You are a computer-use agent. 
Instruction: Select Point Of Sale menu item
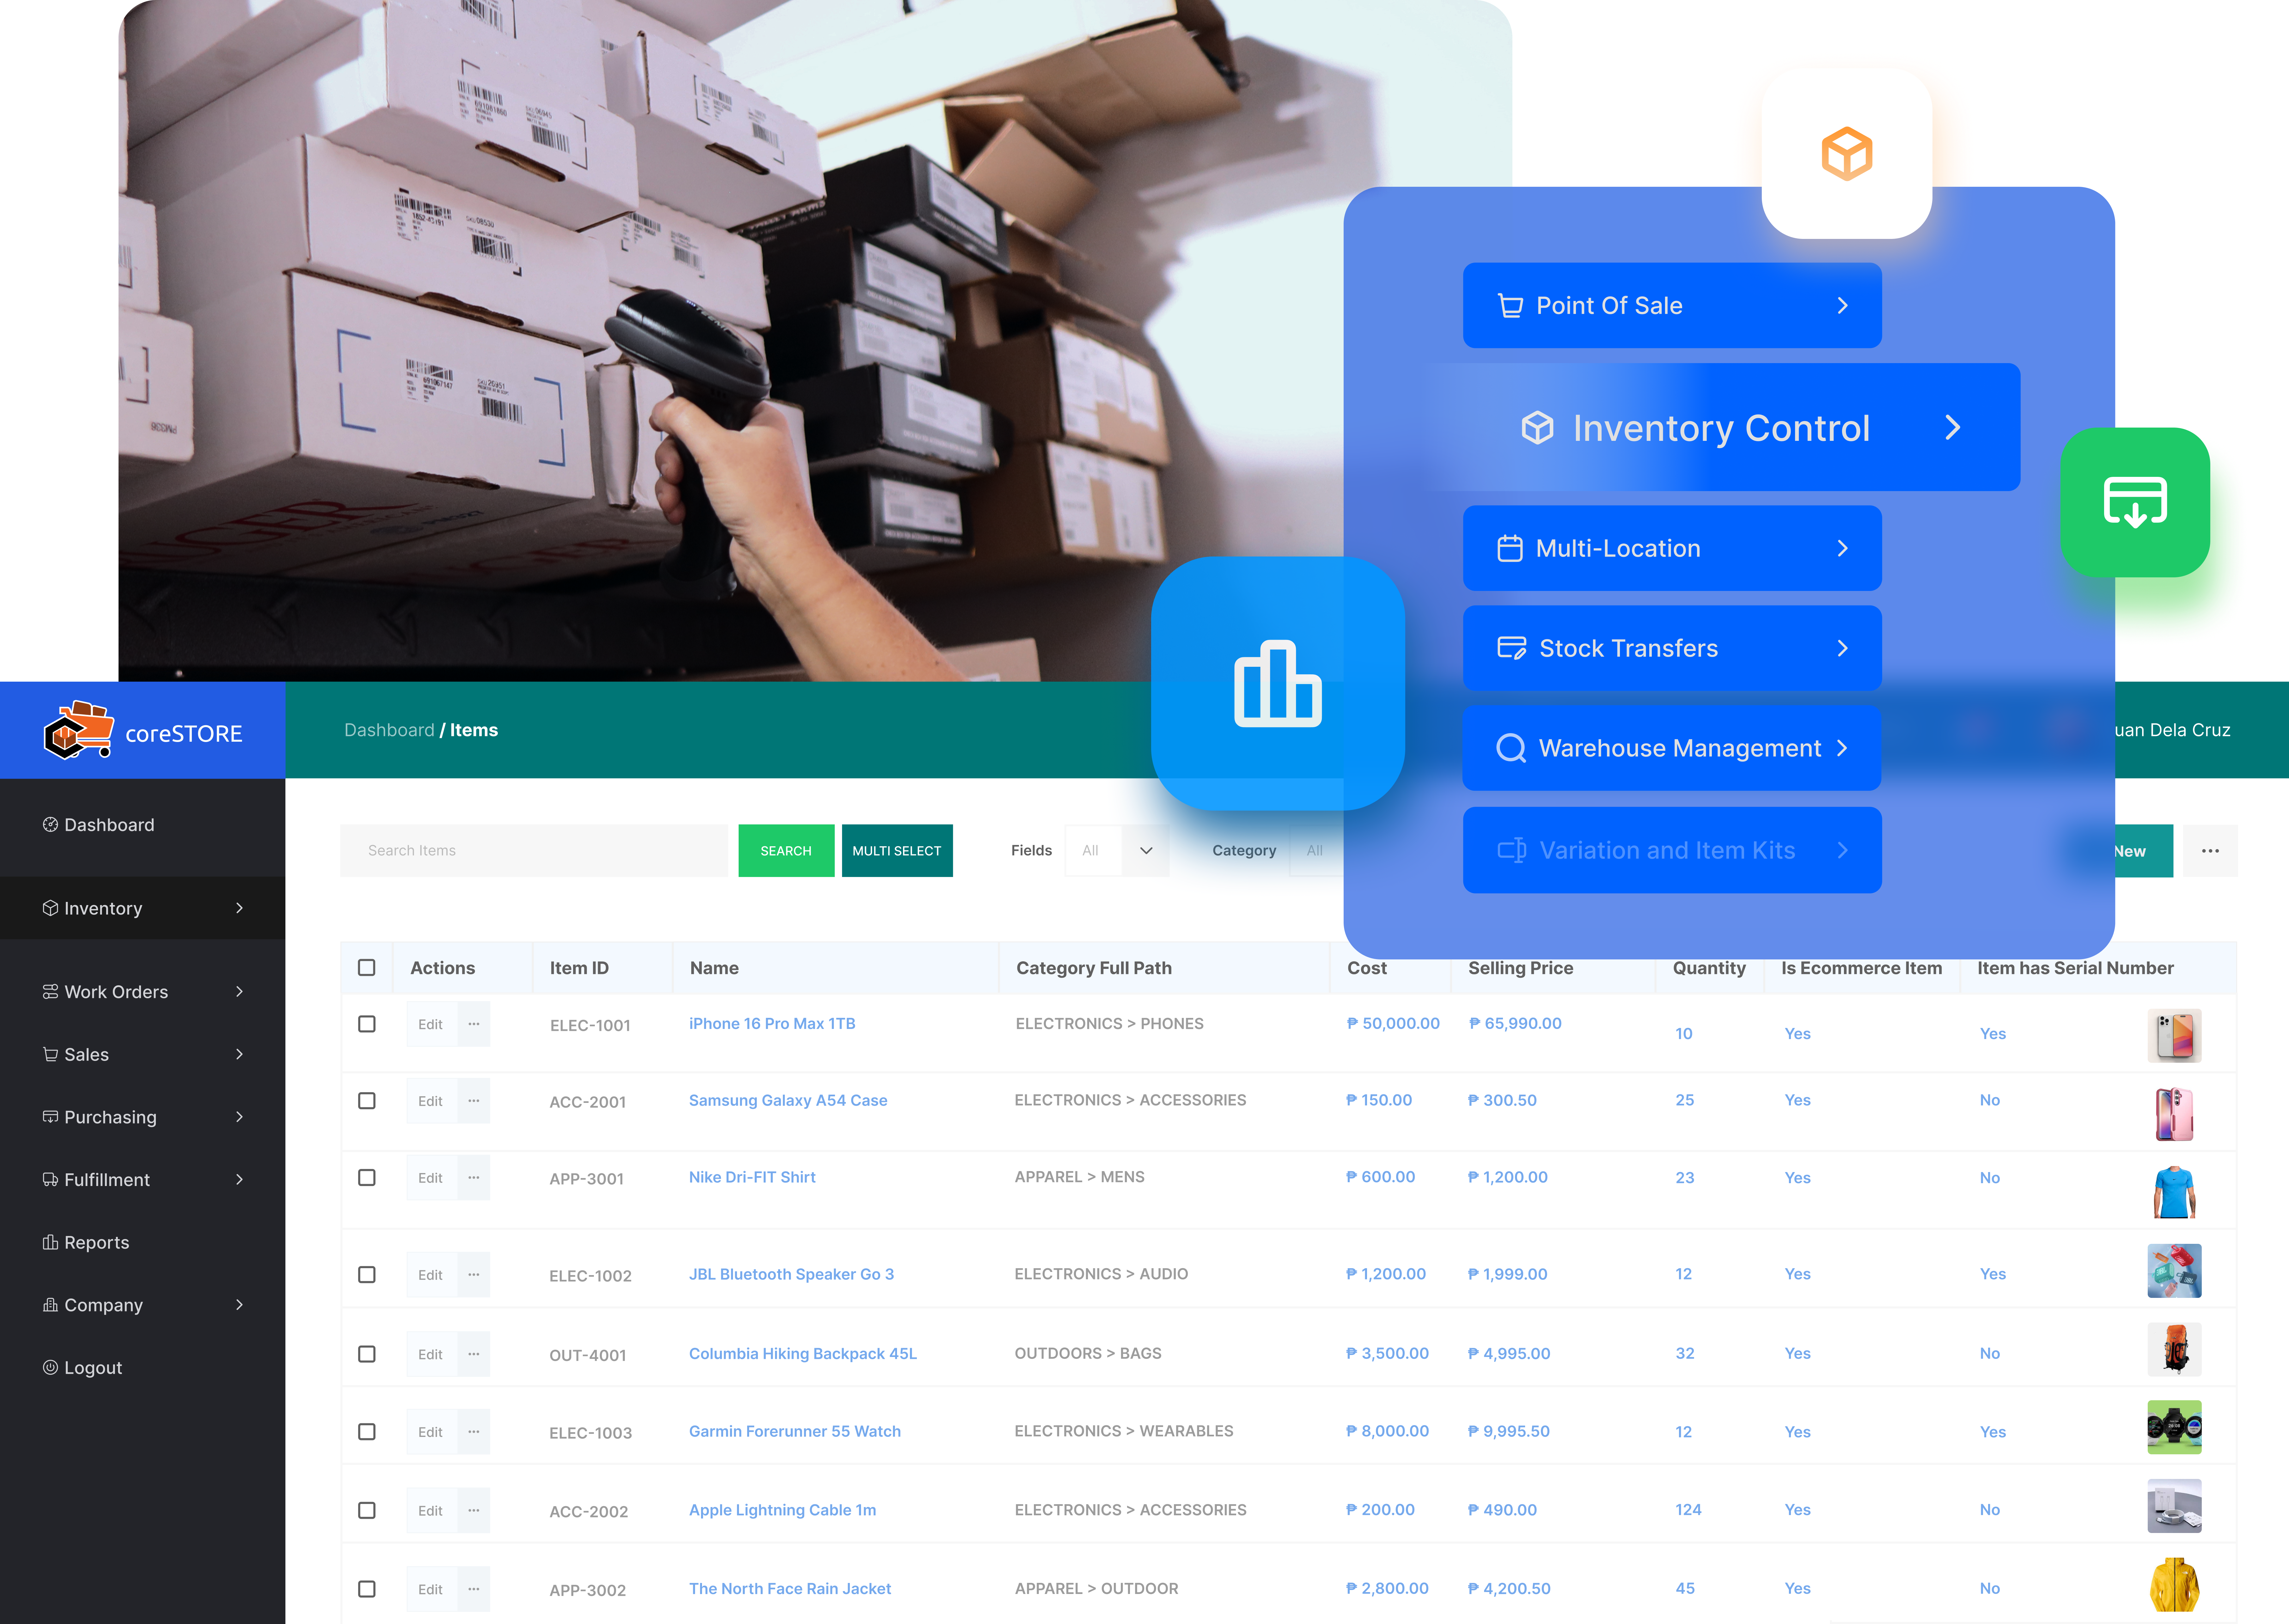tap(1672, 305)
